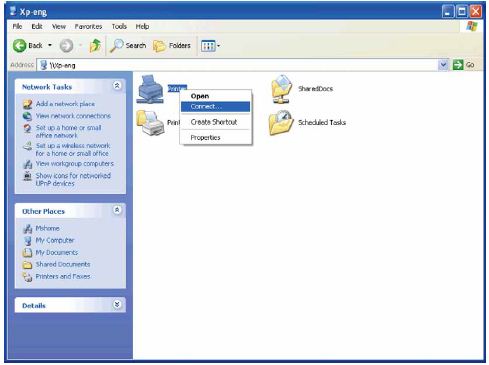Click the green Back arrow icon
The image size is (489, 365).
click(19, 46)
